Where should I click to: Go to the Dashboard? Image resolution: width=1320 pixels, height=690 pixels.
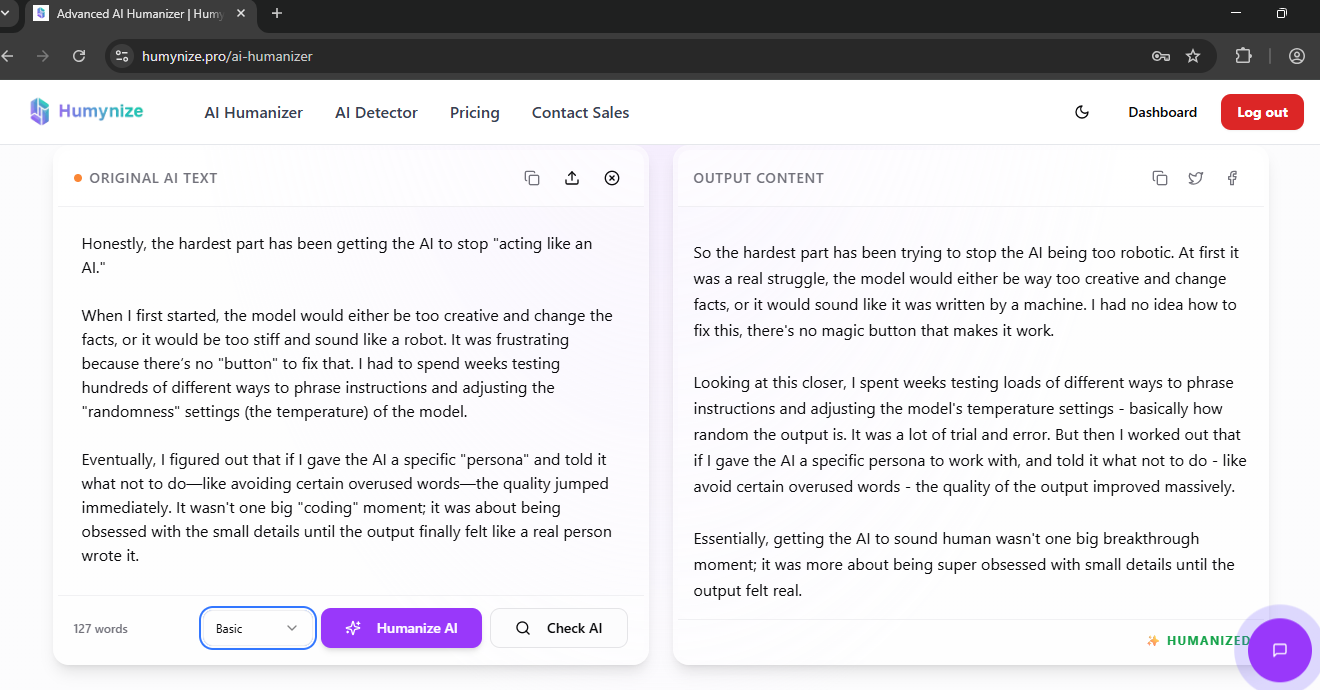pyautogui.click(x=1162, y=112)
